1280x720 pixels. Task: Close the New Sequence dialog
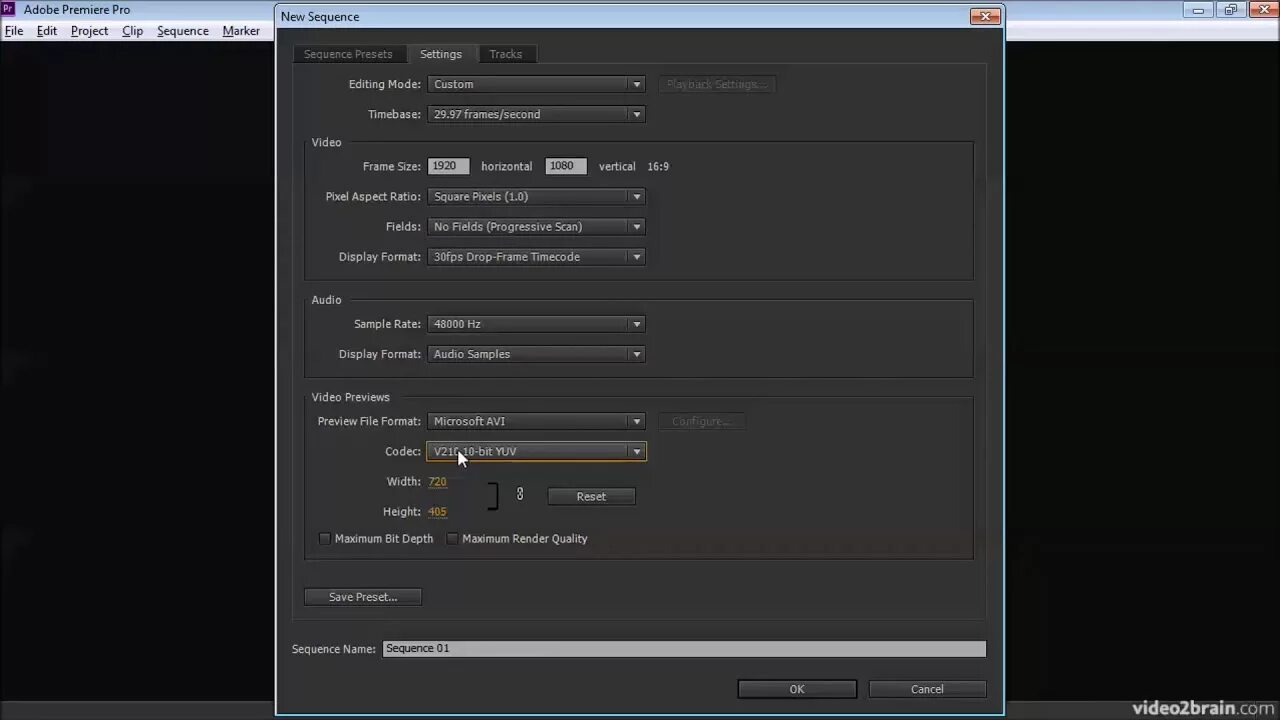(985, 16)
